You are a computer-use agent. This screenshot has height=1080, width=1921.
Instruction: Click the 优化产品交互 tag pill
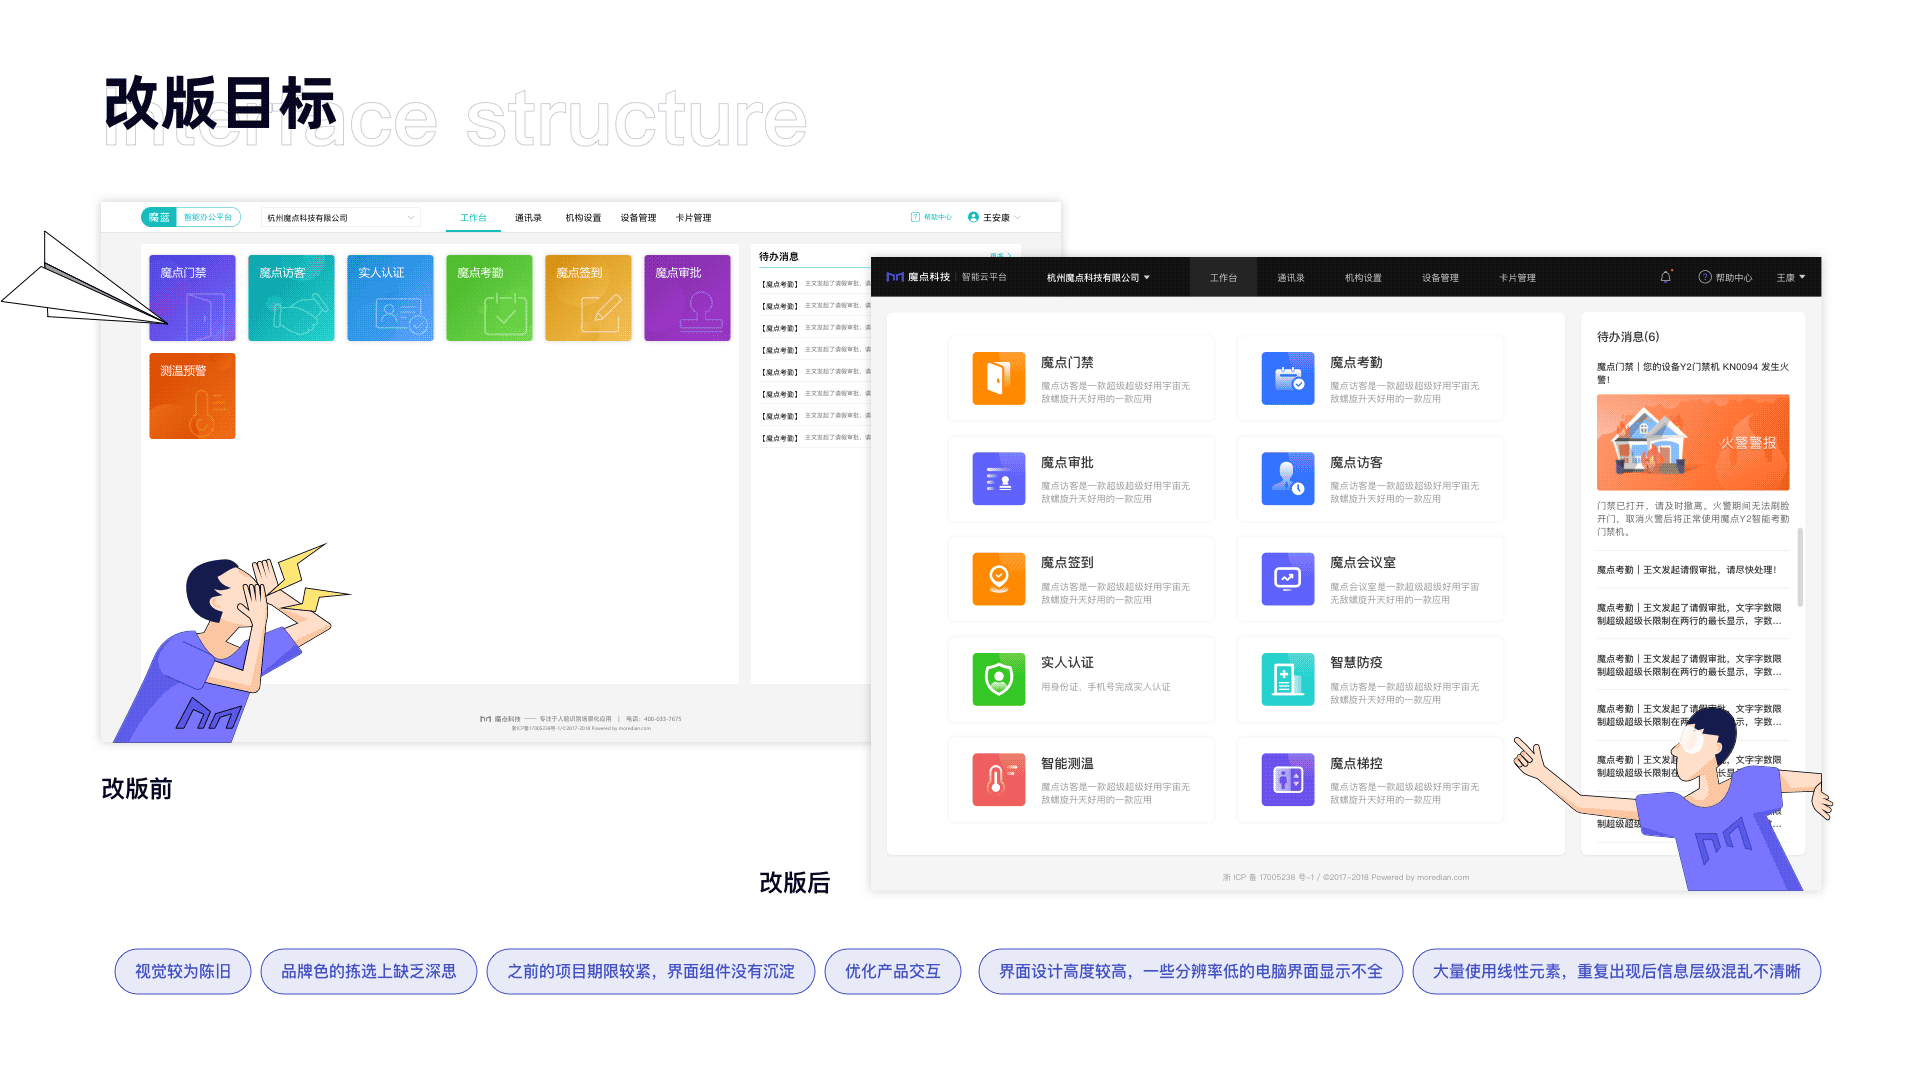(893, 971)
